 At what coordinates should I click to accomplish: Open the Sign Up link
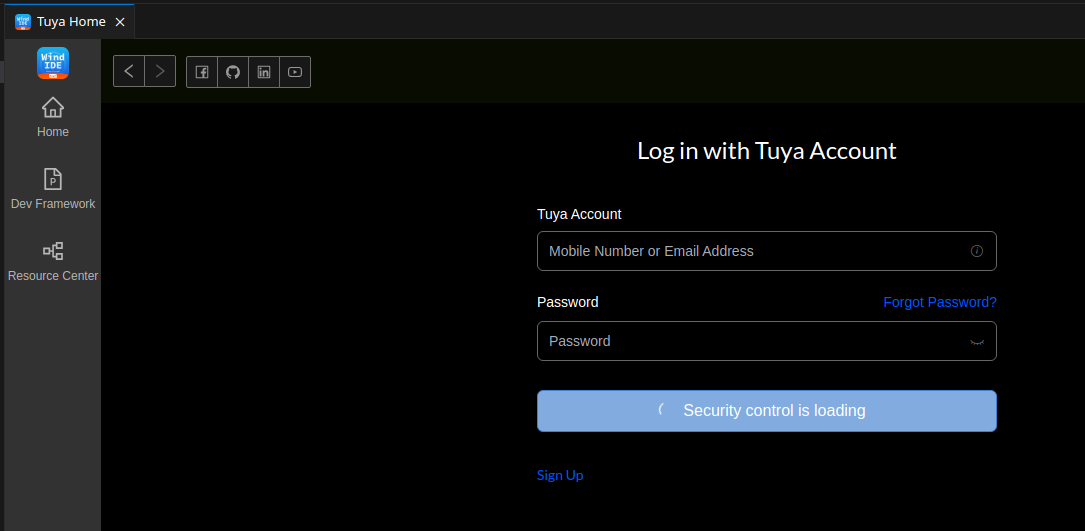[560, 475]
